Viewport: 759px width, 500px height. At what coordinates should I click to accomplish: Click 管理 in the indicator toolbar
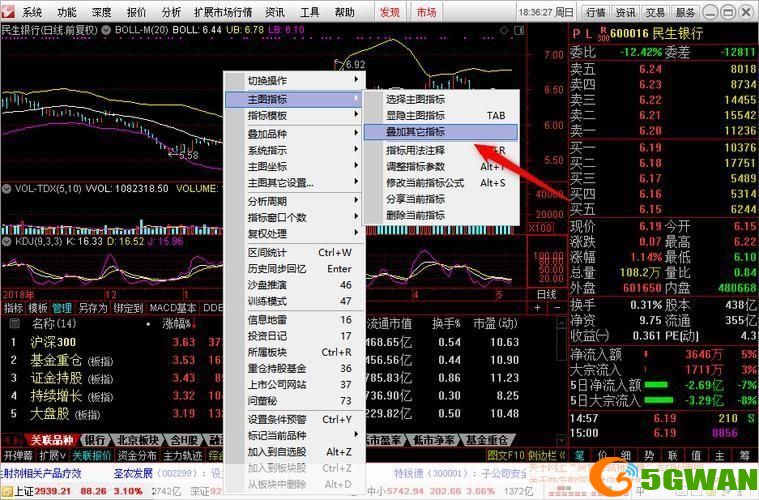pyautogui.click(x=62, y=308)
